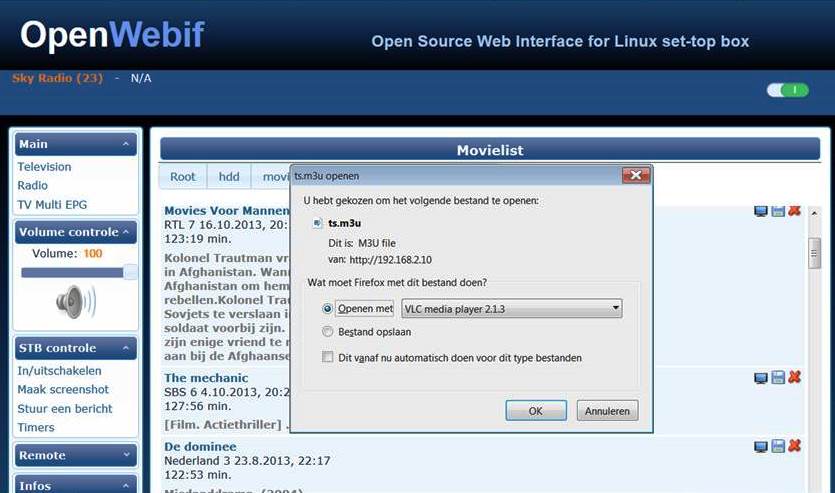Viewport: 835px width, 493px height.
Task: Download De dominee recording with disk icon
Action: point(778,446)
